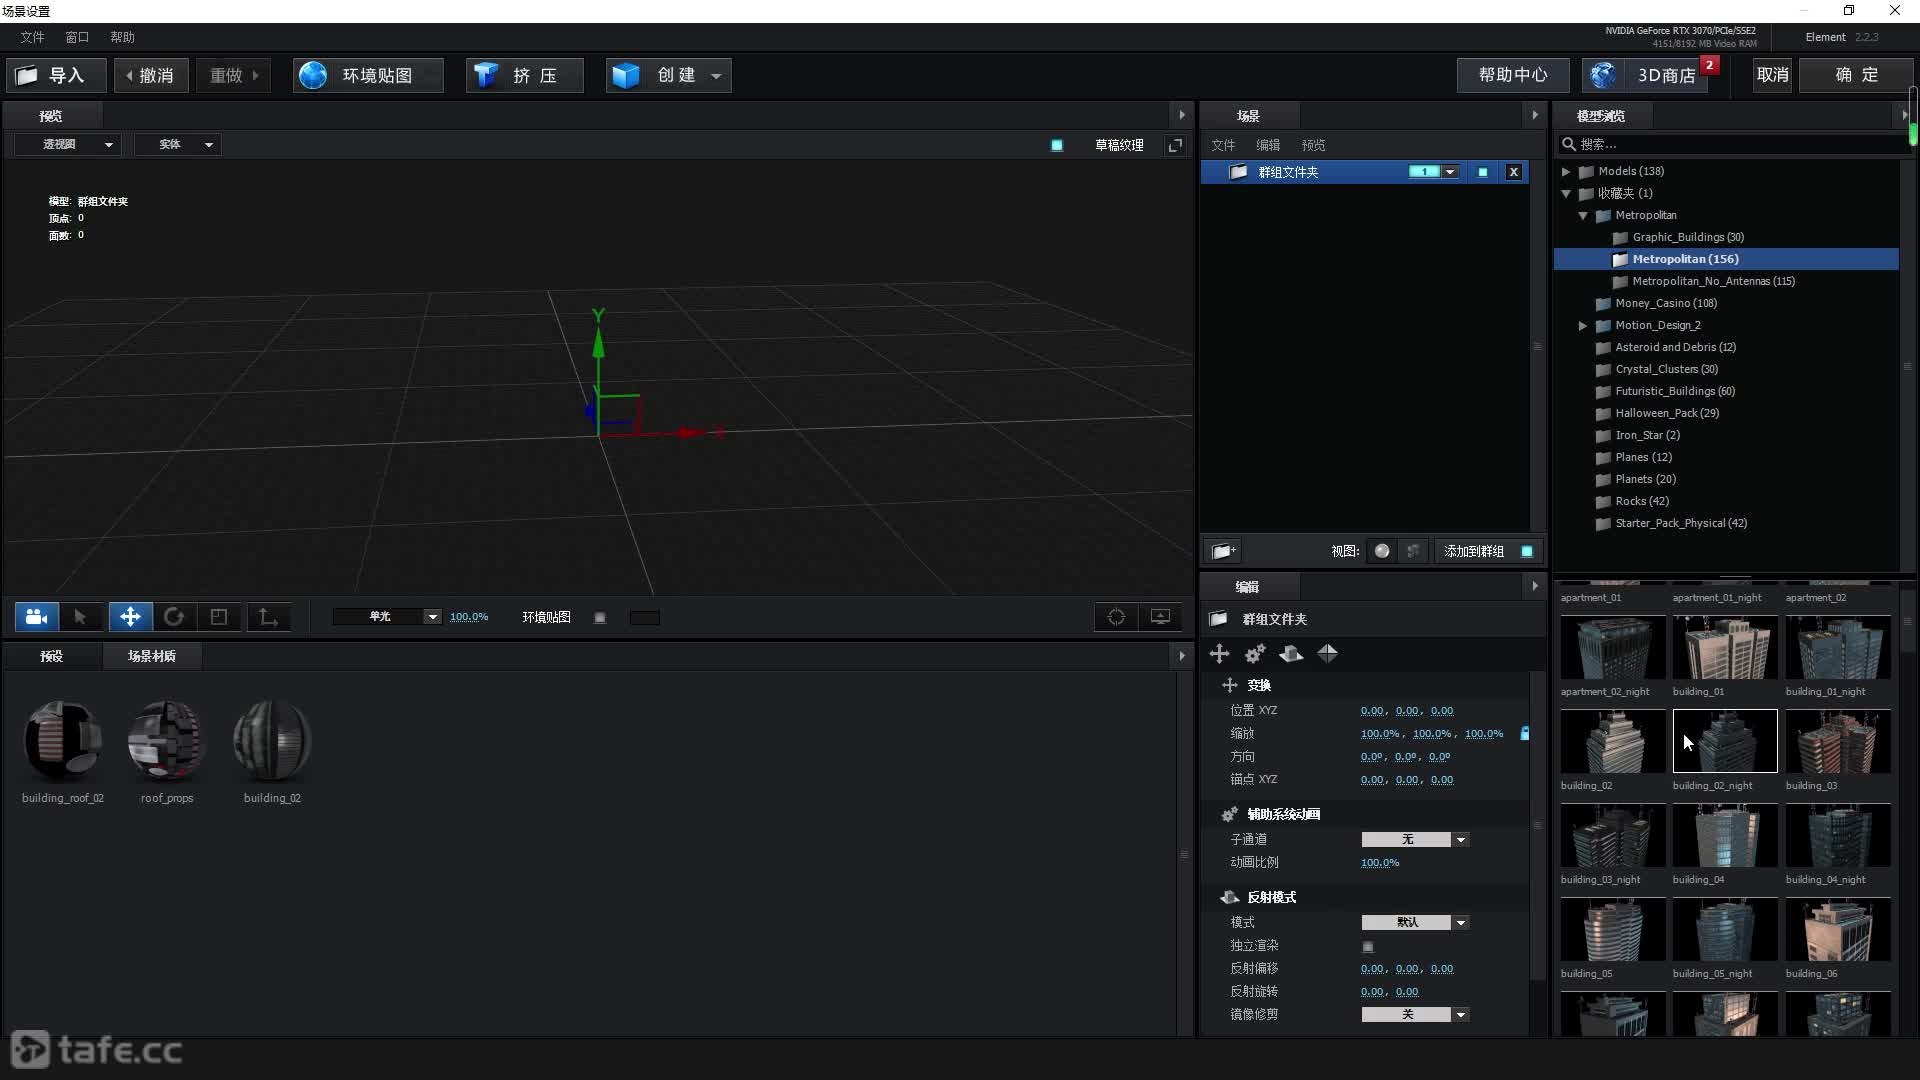
Task: Select the camera orbit tool in preview toolbar
Action: coord(36,617)
